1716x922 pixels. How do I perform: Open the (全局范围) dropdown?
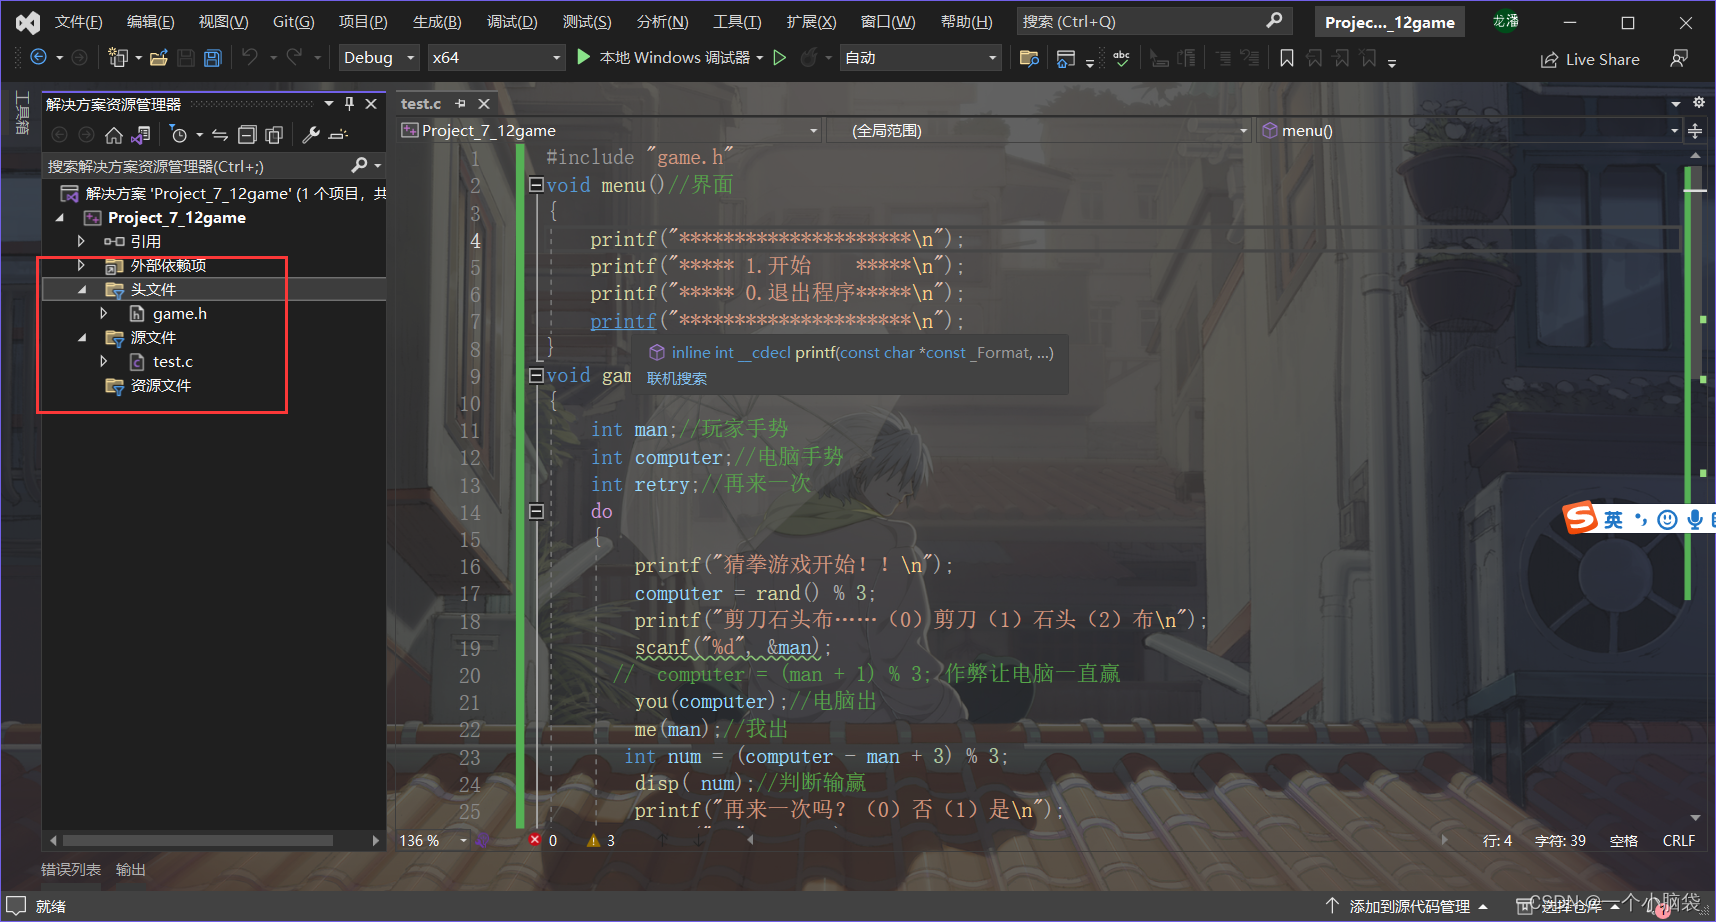pyautogui.click(x=1039, y=131)
